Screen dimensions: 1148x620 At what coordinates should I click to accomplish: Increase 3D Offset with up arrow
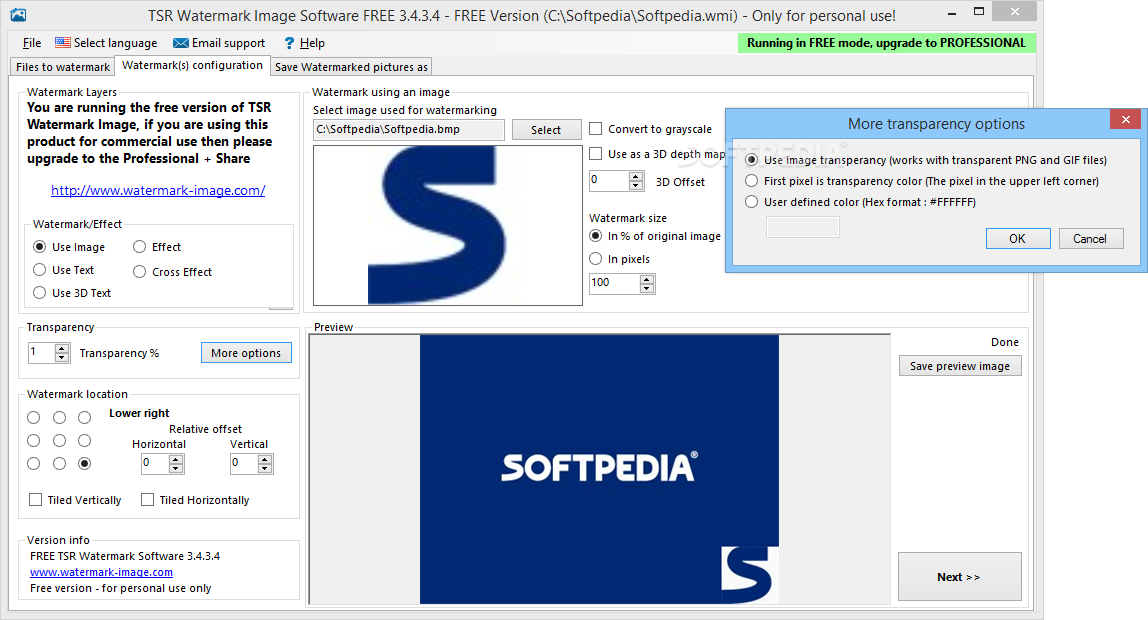click(636, 176)
